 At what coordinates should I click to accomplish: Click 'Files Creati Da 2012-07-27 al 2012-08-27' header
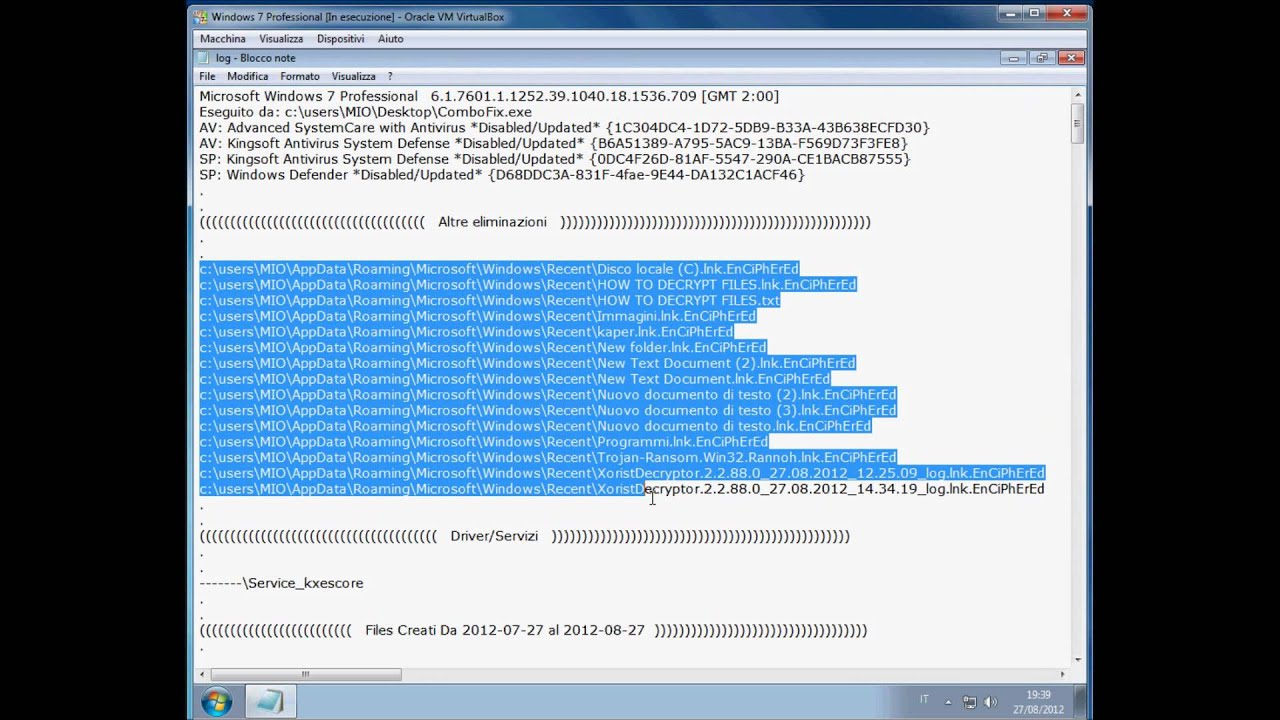tap(533, 630)
